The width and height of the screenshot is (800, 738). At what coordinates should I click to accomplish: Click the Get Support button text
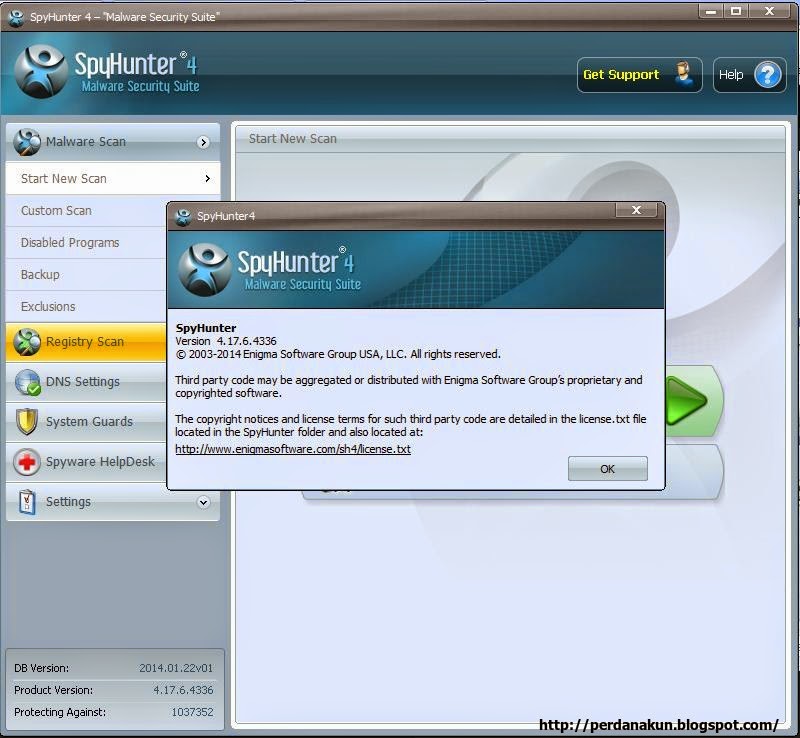pyautogui.click(x=621, y=75)
